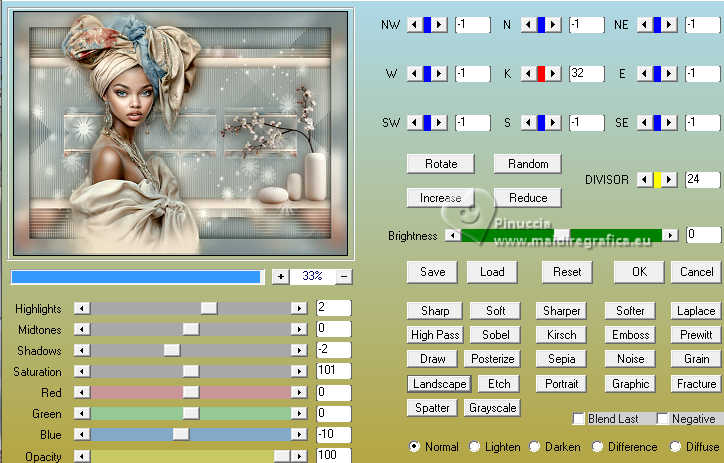Screen dimensions: 724x463
Task: Decrease the DIVISOR with left arrow
Action: coord(645,180)
